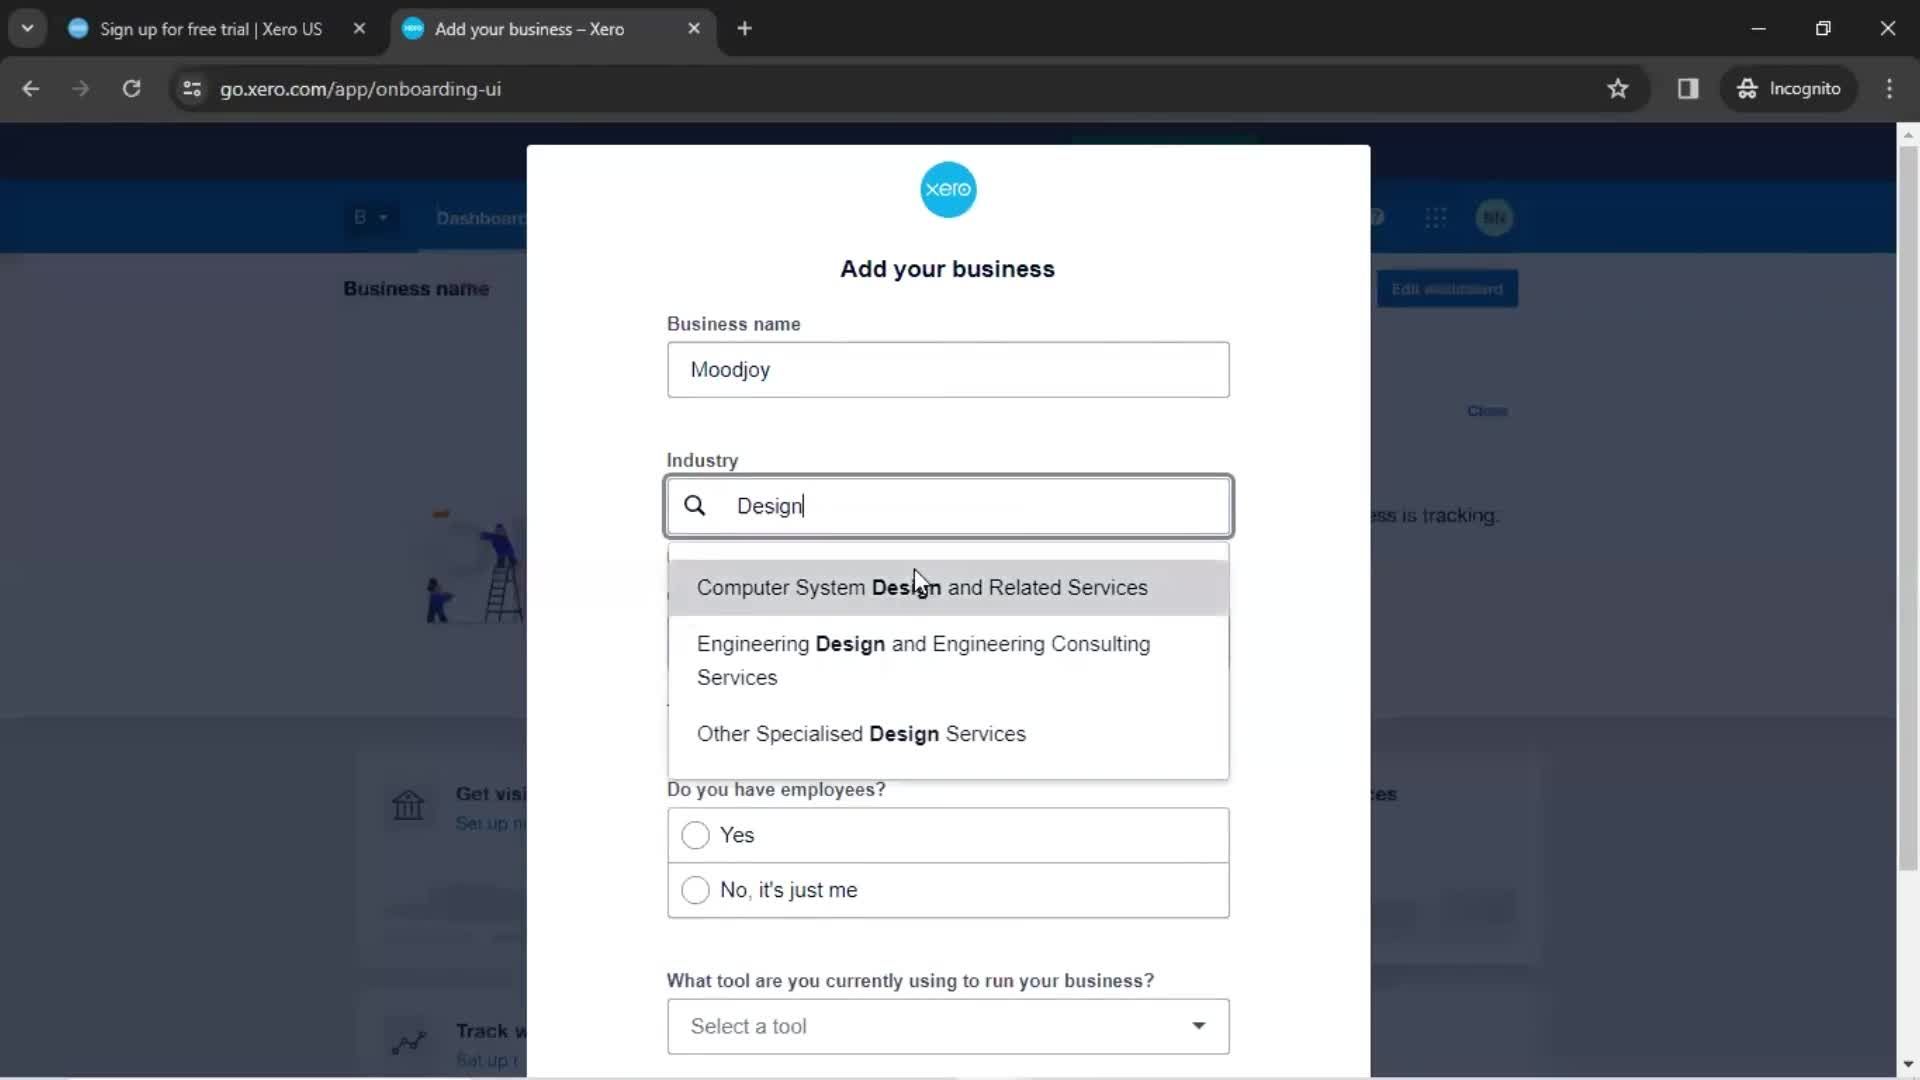Open a new browser tab
The height and width of the screenshot is (1080, 1920).
pos(744,29)
